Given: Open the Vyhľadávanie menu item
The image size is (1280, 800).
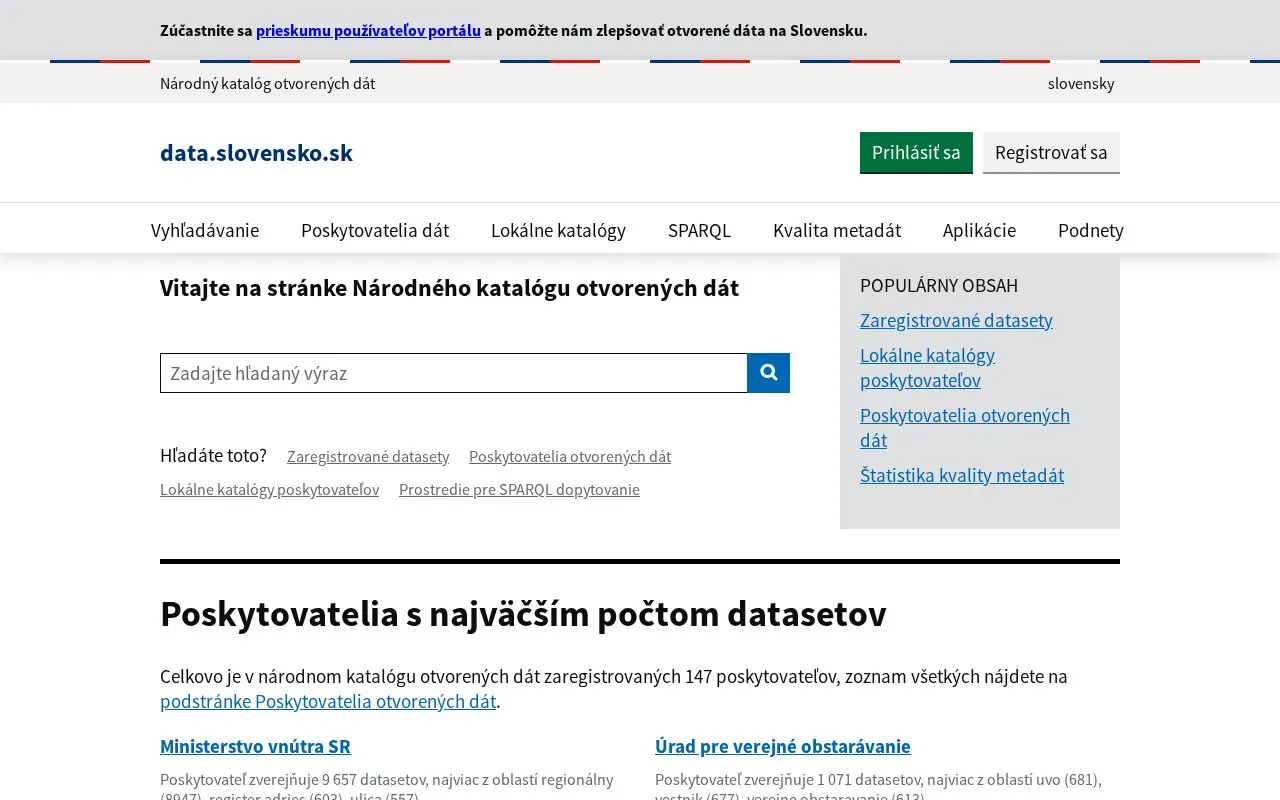Looking at the screenshot, I should (205, 230).
